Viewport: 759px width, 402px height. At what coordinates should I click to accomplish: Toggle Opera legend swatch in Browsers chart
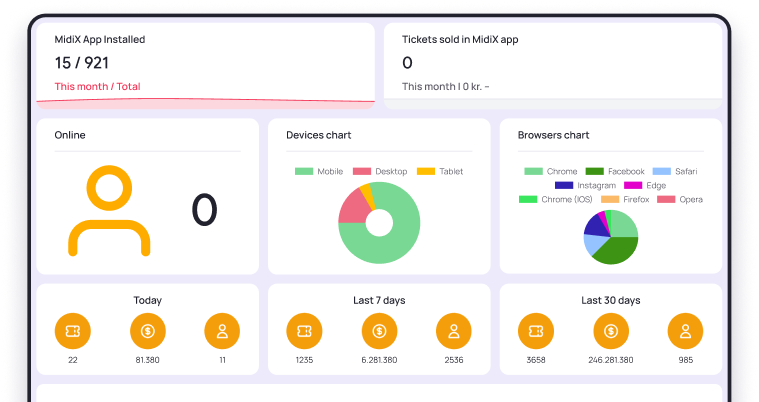[666, 200]
